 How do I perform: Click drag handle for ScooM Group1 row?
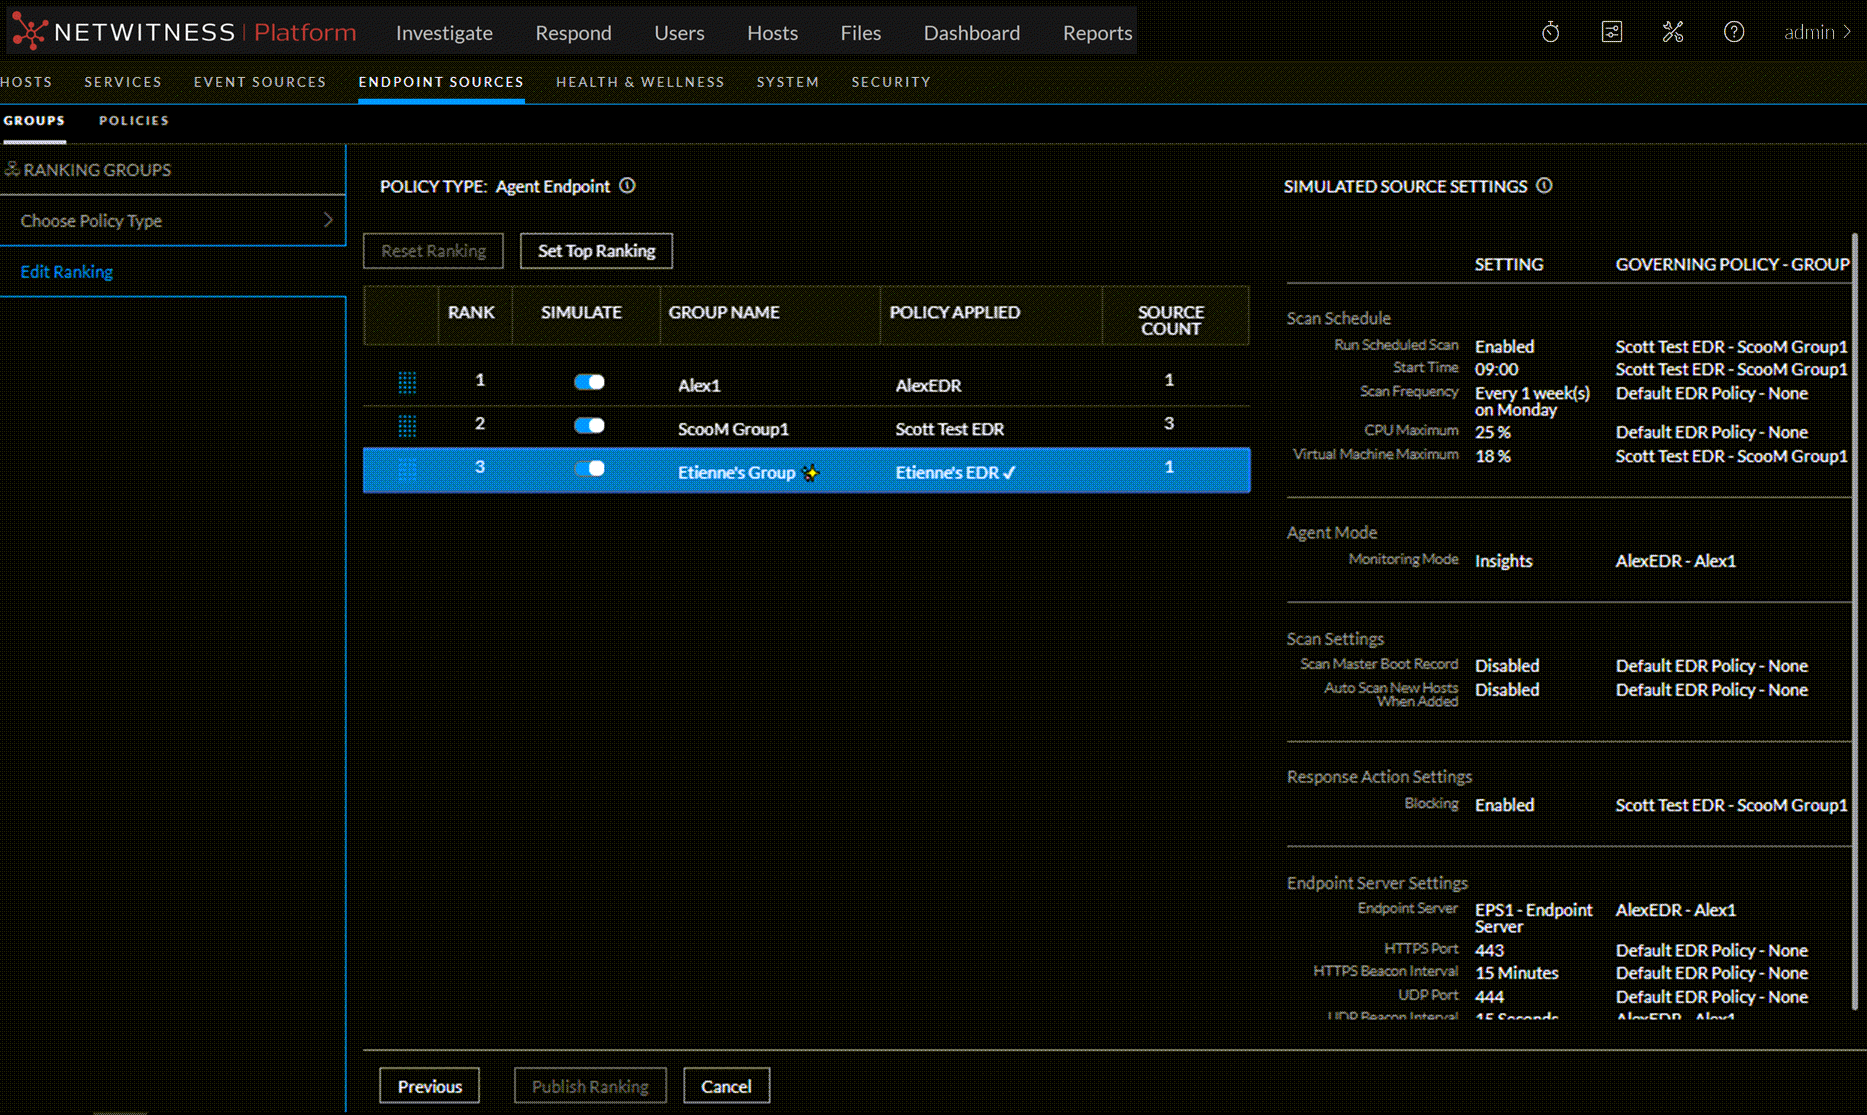(407, 426)
